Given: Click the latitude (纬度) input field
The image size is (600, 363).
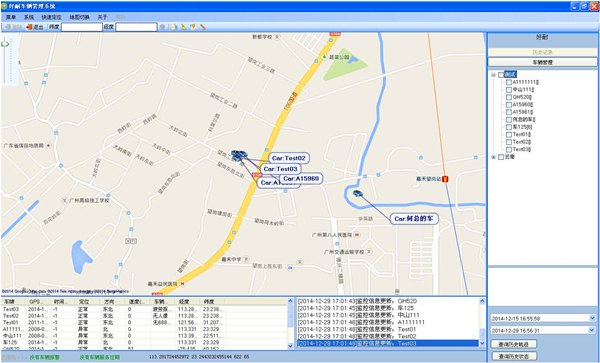Looking at the screenshot, I should coord(82,27).
